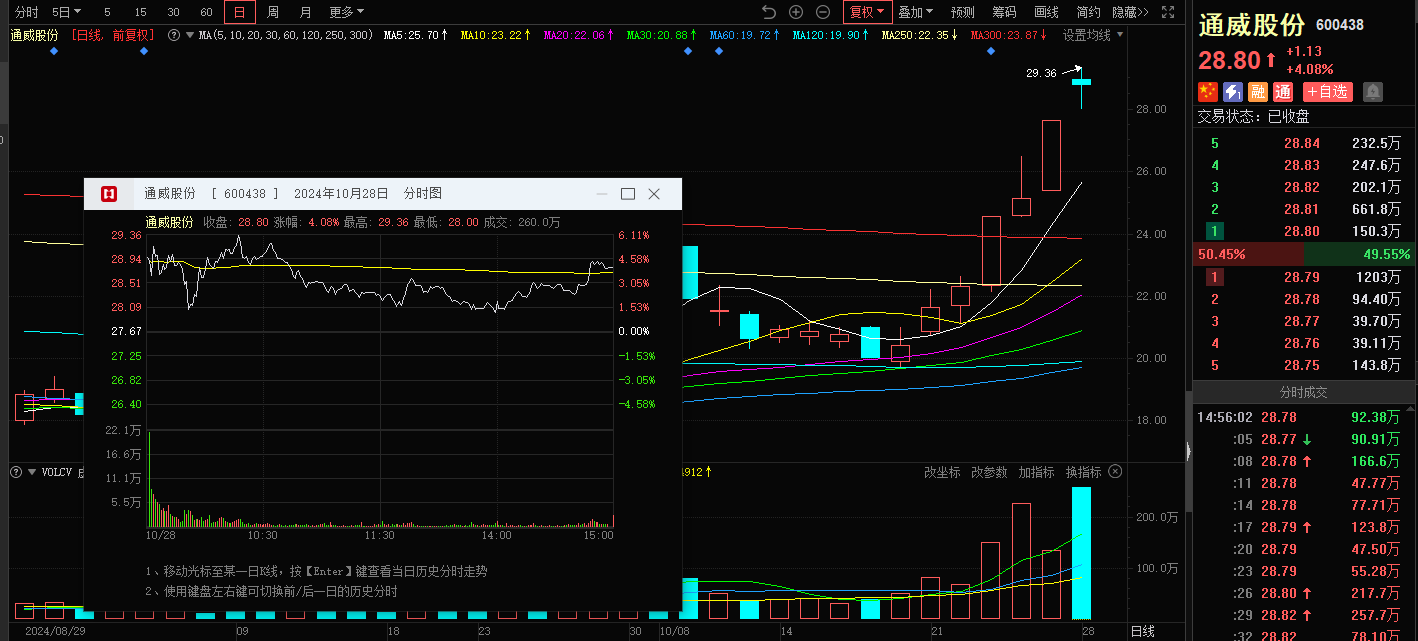Switch to 分时 intraday view
Screen dimensions: 1418x641
point(27,12)
